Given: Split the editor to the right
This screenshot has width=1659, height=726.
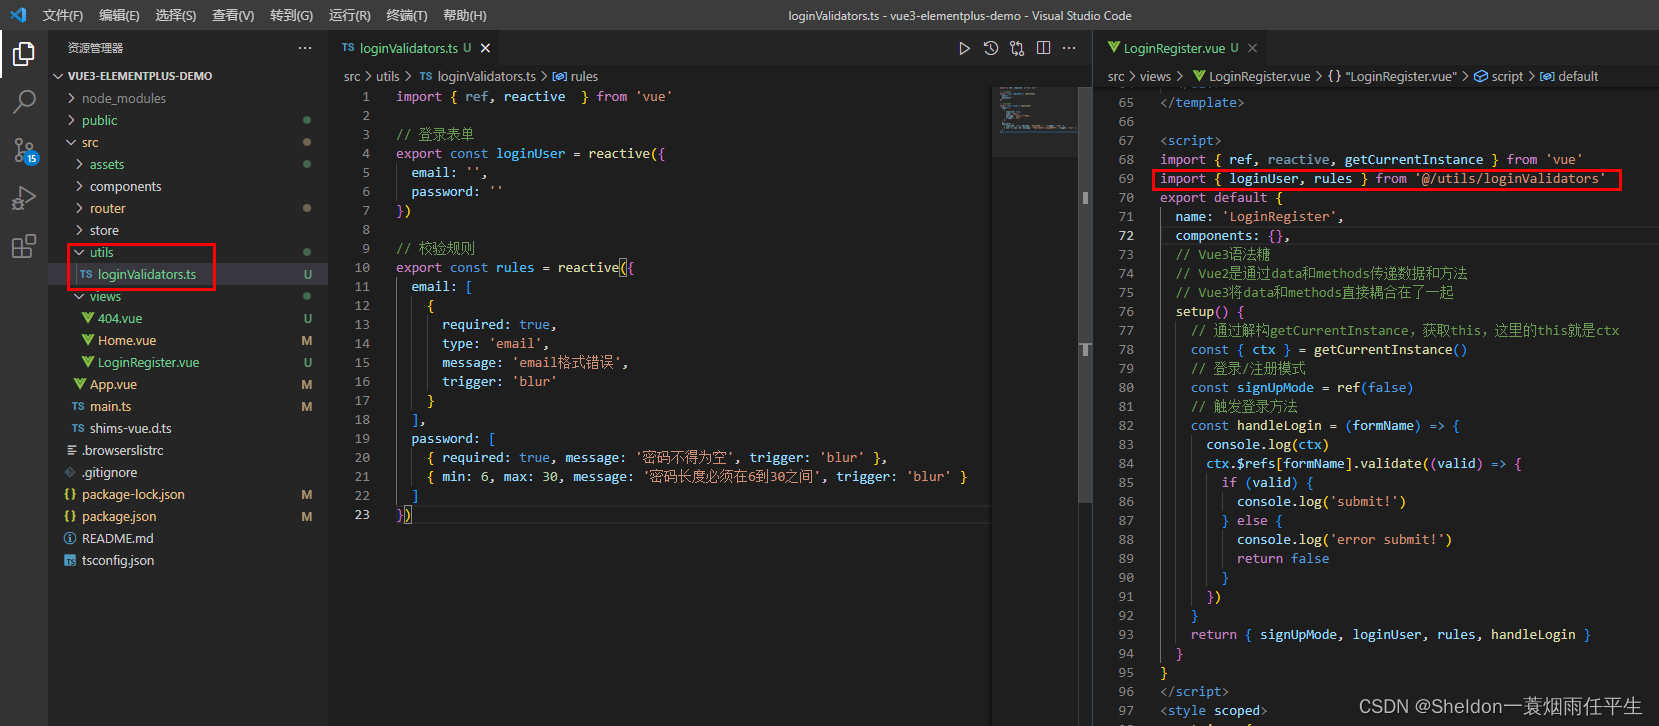Looking at the screenshot, I should click(1043, 48).
